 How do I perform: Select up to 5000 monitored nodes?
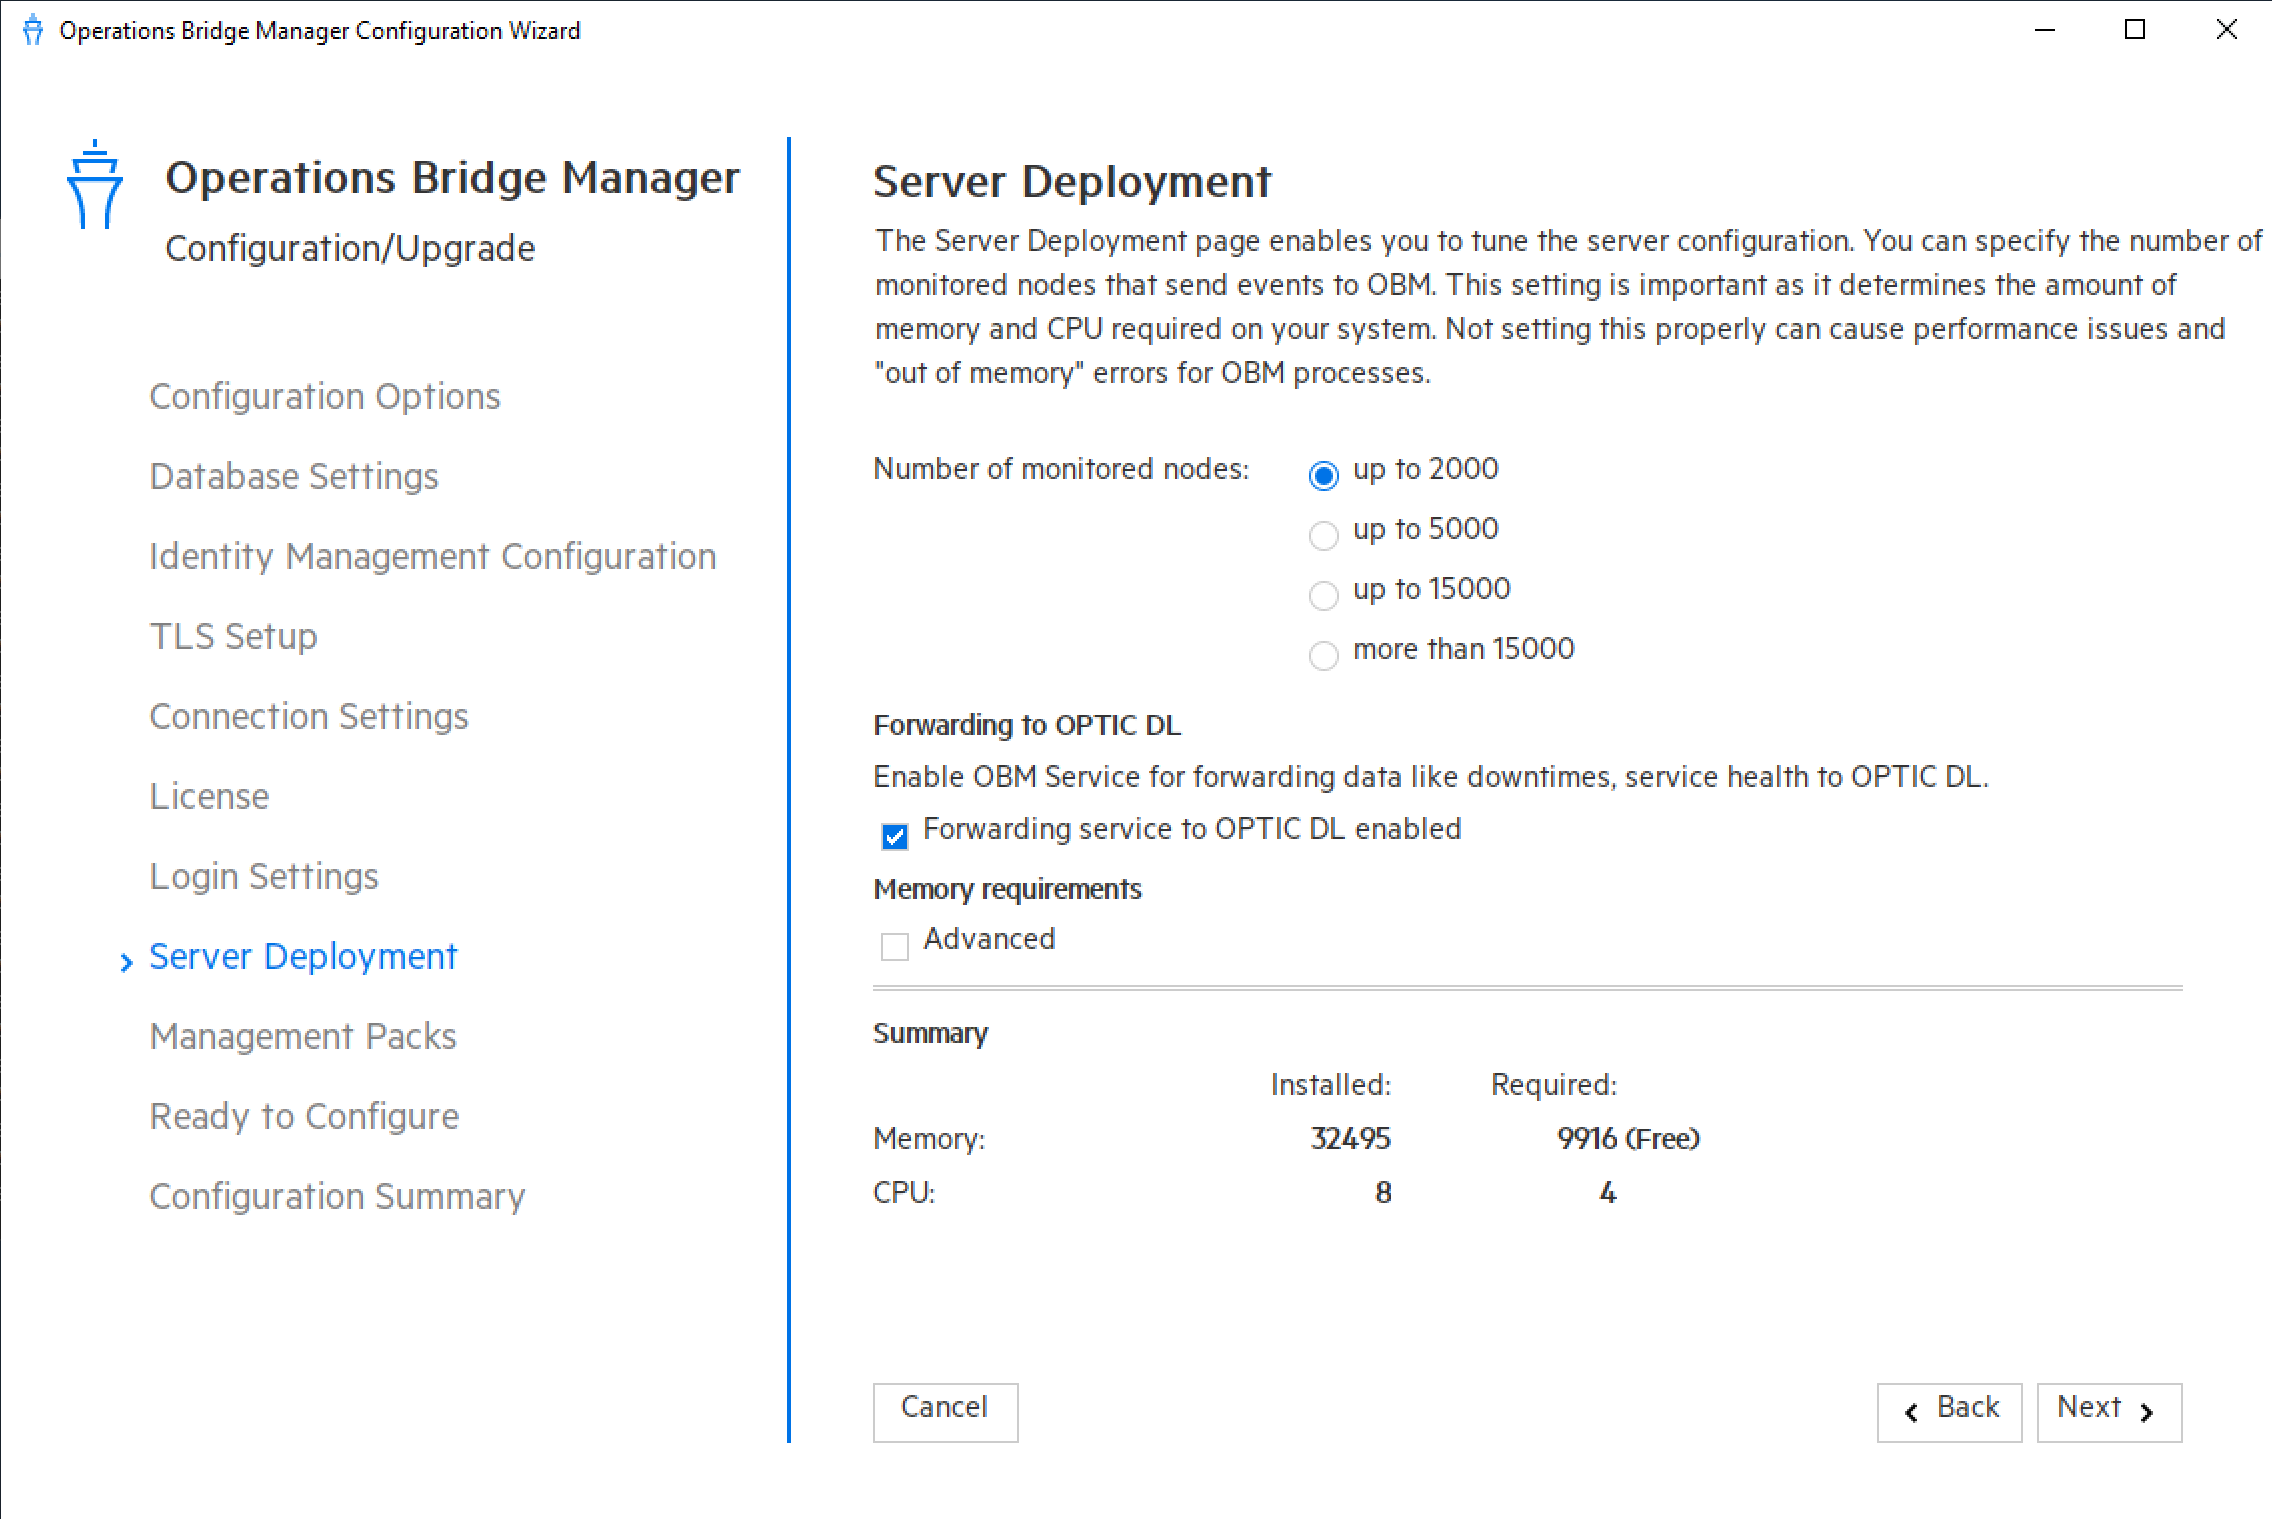pyautogui.click(x=1323, y=535)
